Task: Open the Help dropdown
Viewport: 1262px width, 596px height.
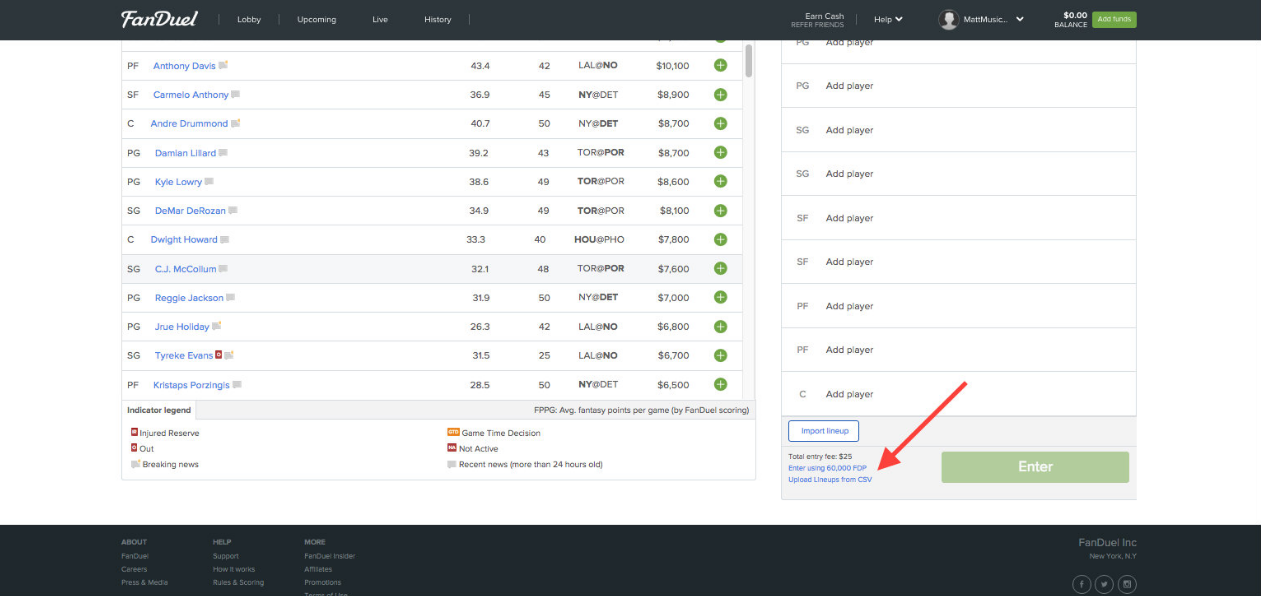Action: click(888, 18)
